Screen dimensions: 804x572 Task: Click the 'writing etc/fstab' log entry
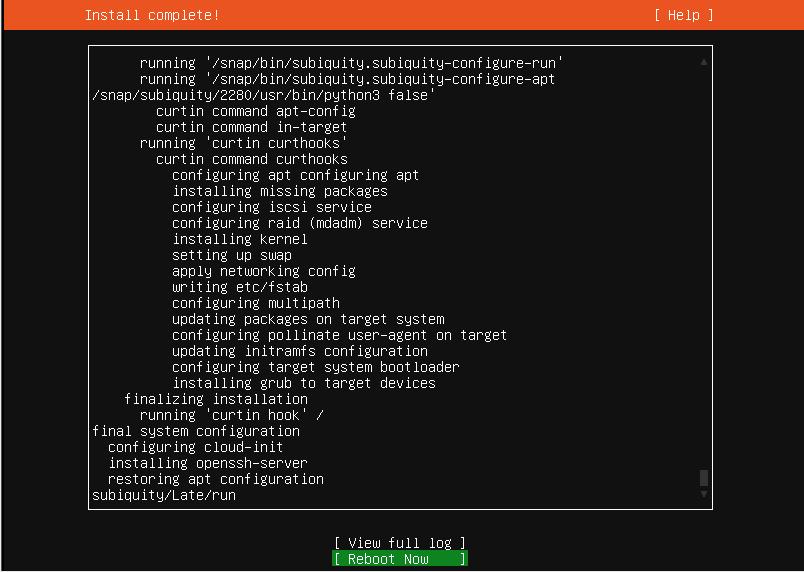(x=240, y=287)
